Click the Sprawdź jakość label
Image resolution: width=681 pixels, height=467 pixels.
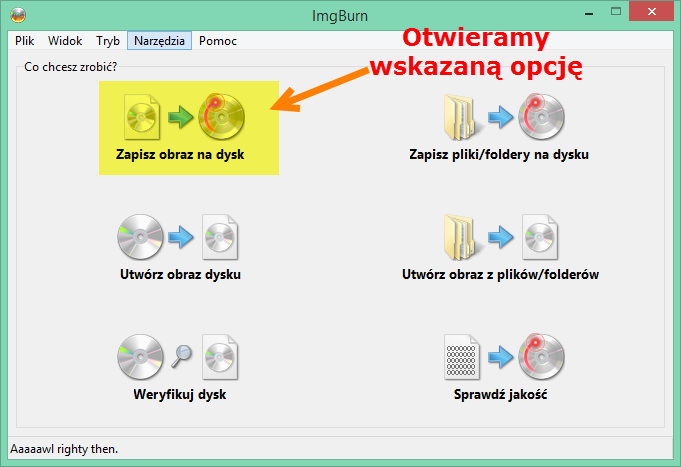pyautogui.click(x=500, y=394)
